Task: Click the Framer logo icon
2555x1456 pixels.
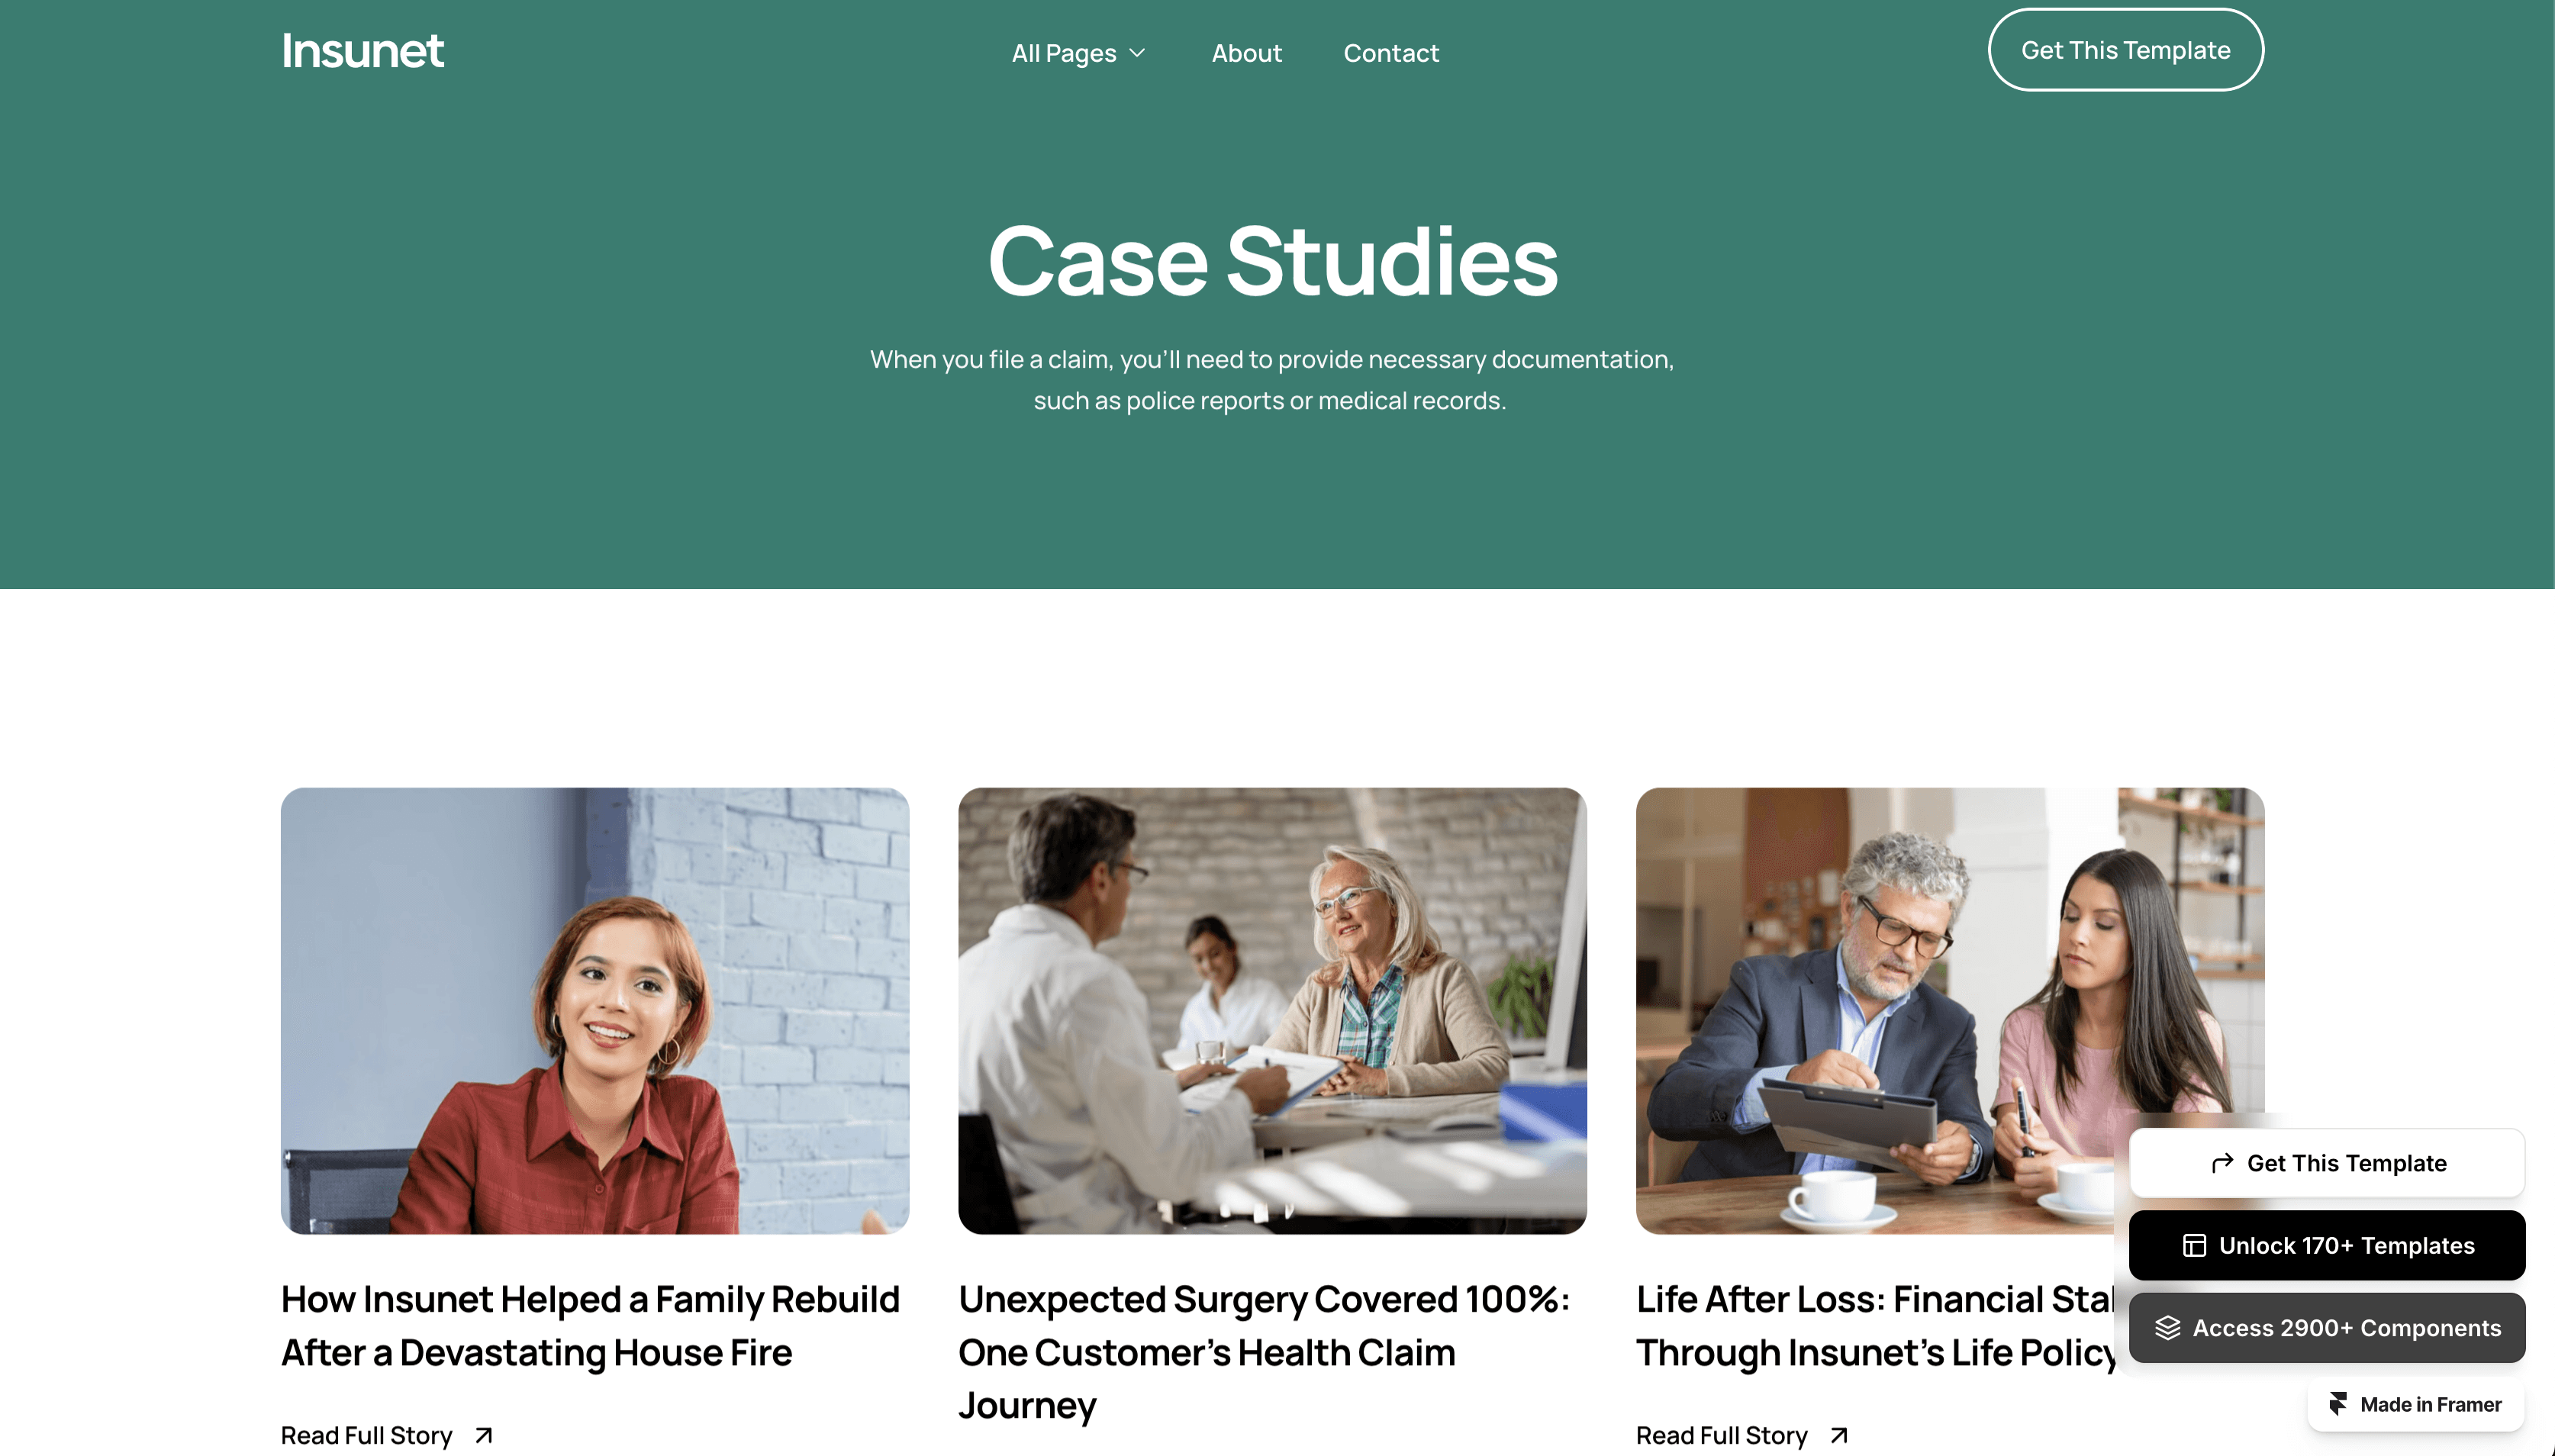Action: pyautogui.click(x=2337, y=1404)
